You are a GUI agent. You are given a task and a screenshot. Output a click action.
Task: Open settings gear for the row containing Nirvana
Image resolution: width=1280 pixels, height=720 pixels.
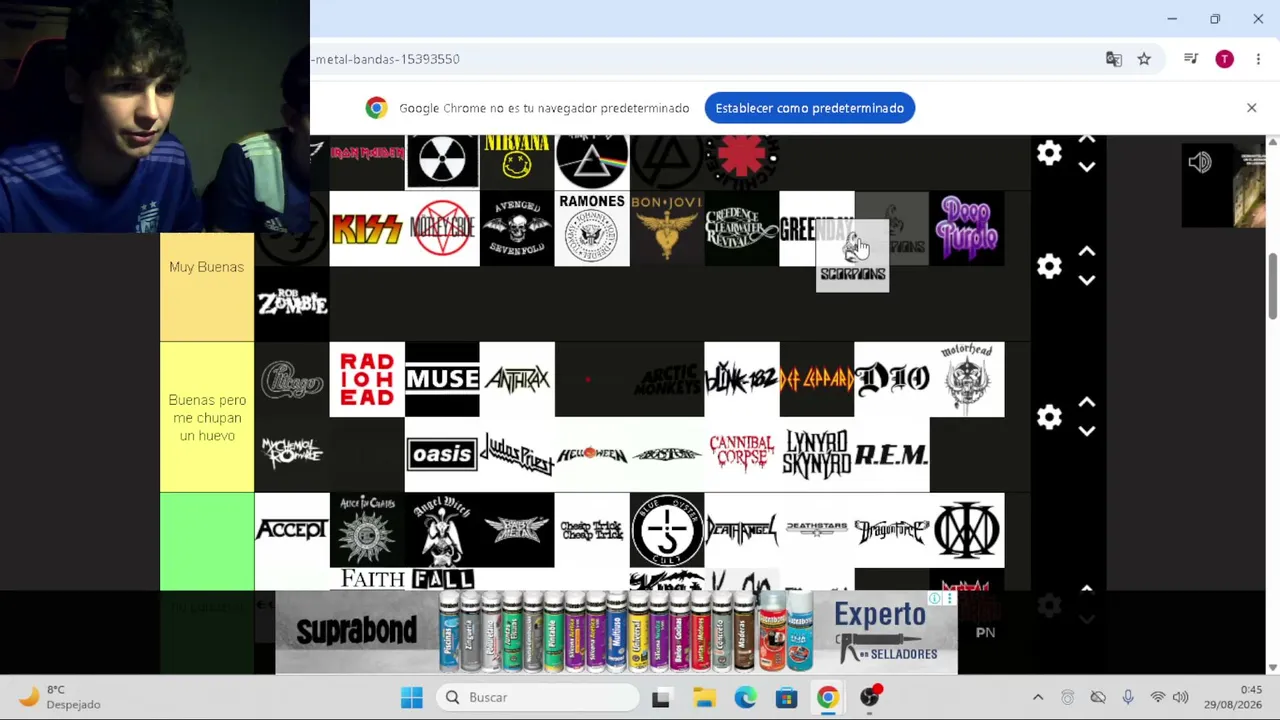1049,153
